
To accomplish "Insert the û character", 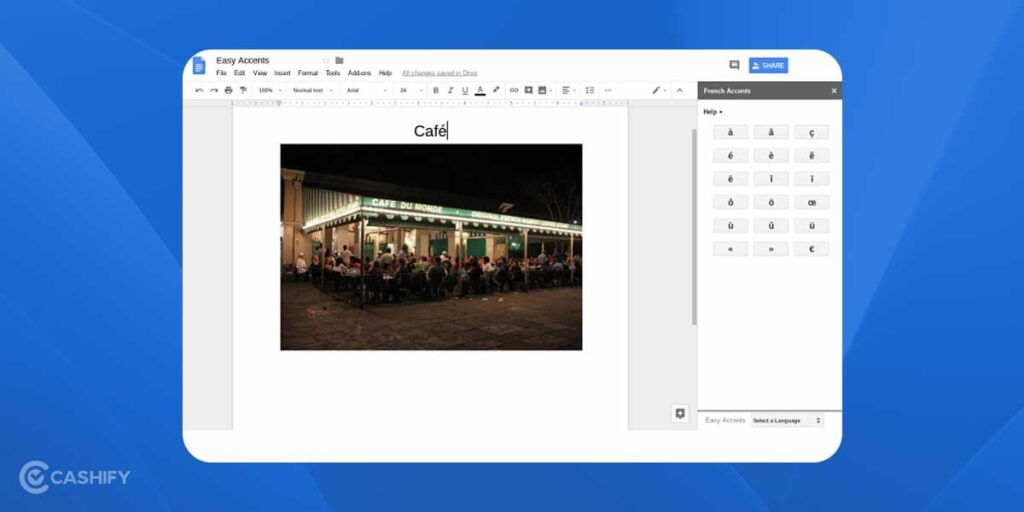I will (771, 226).
